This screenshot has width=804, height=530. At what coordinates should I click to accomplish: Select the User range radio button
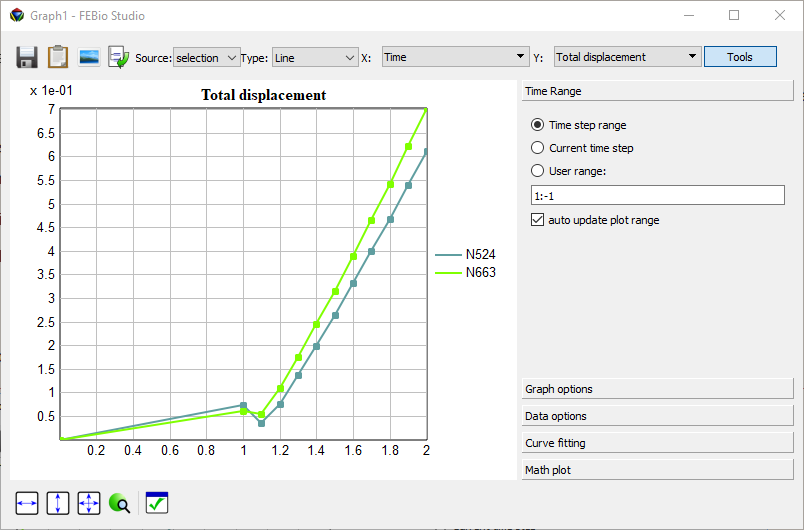click(537, 171)
